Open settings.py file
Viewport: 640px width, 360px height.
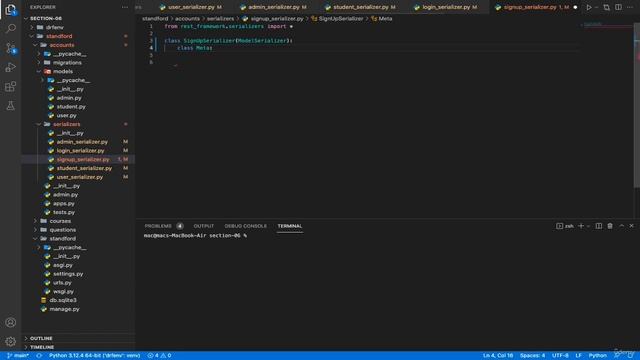tap(78, 274)
